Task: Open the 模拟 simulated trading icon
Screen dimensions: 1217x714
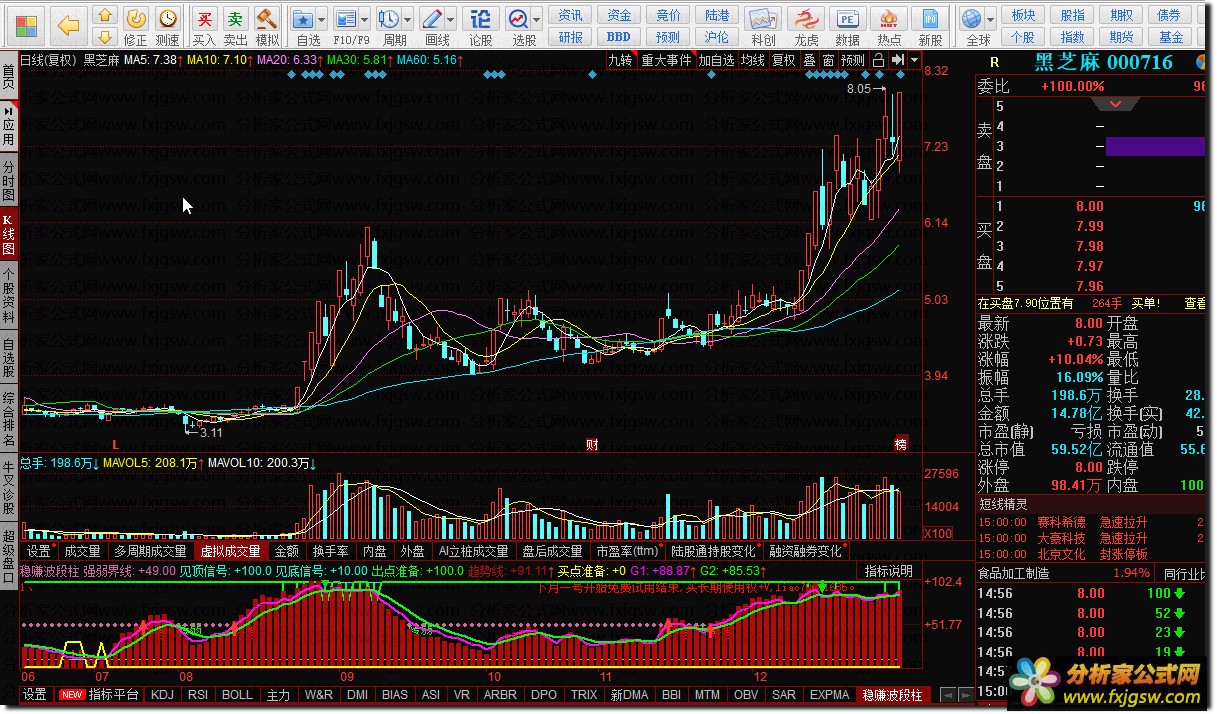Action: click(x=267, y=26)
